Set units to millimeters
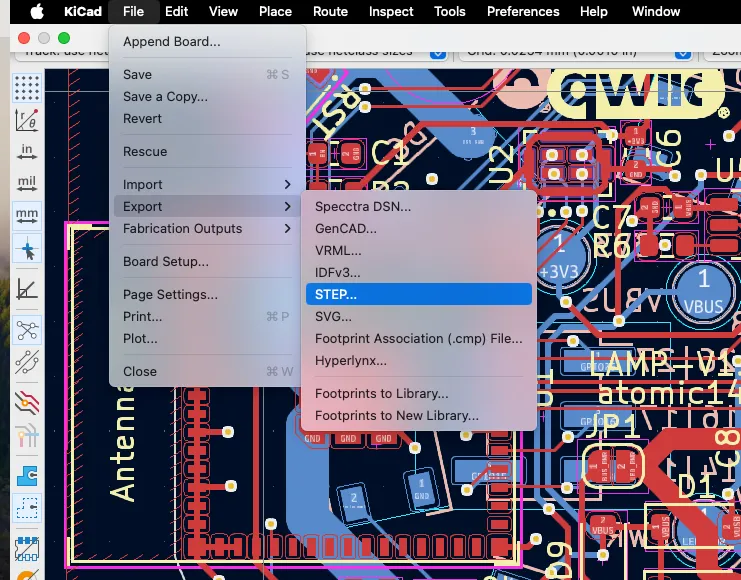Viewport: 741px width, 580px height. coord(26,216)
